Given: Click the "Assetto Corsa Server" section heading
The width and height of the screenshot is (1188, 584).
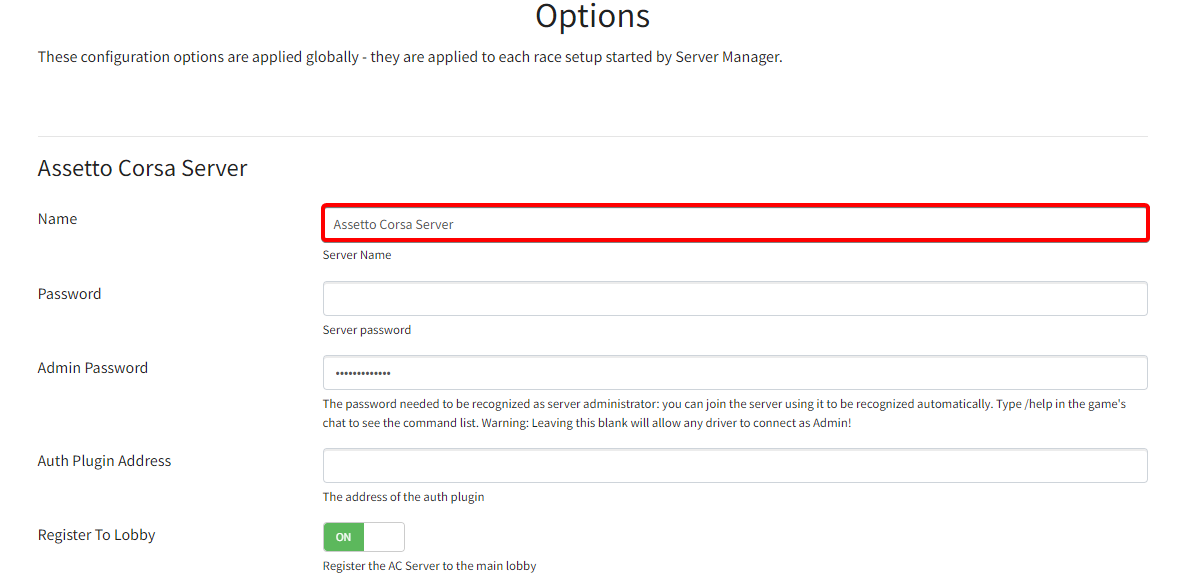Looking at the screenshot, I should [x=142, y=168].
